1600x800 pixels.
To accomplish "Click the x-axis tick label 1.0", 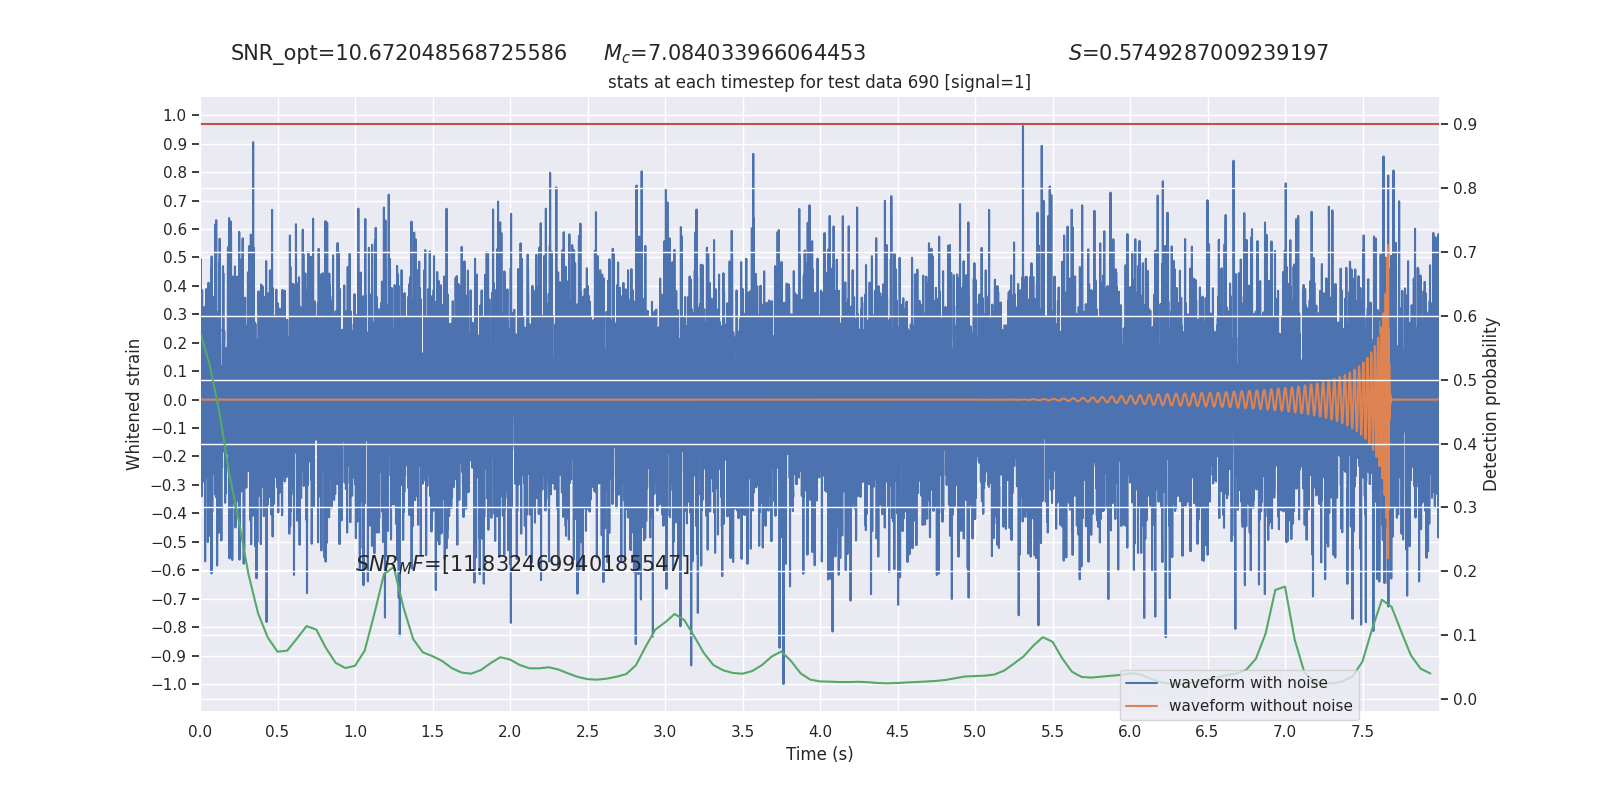I will (x=355, y=731).
